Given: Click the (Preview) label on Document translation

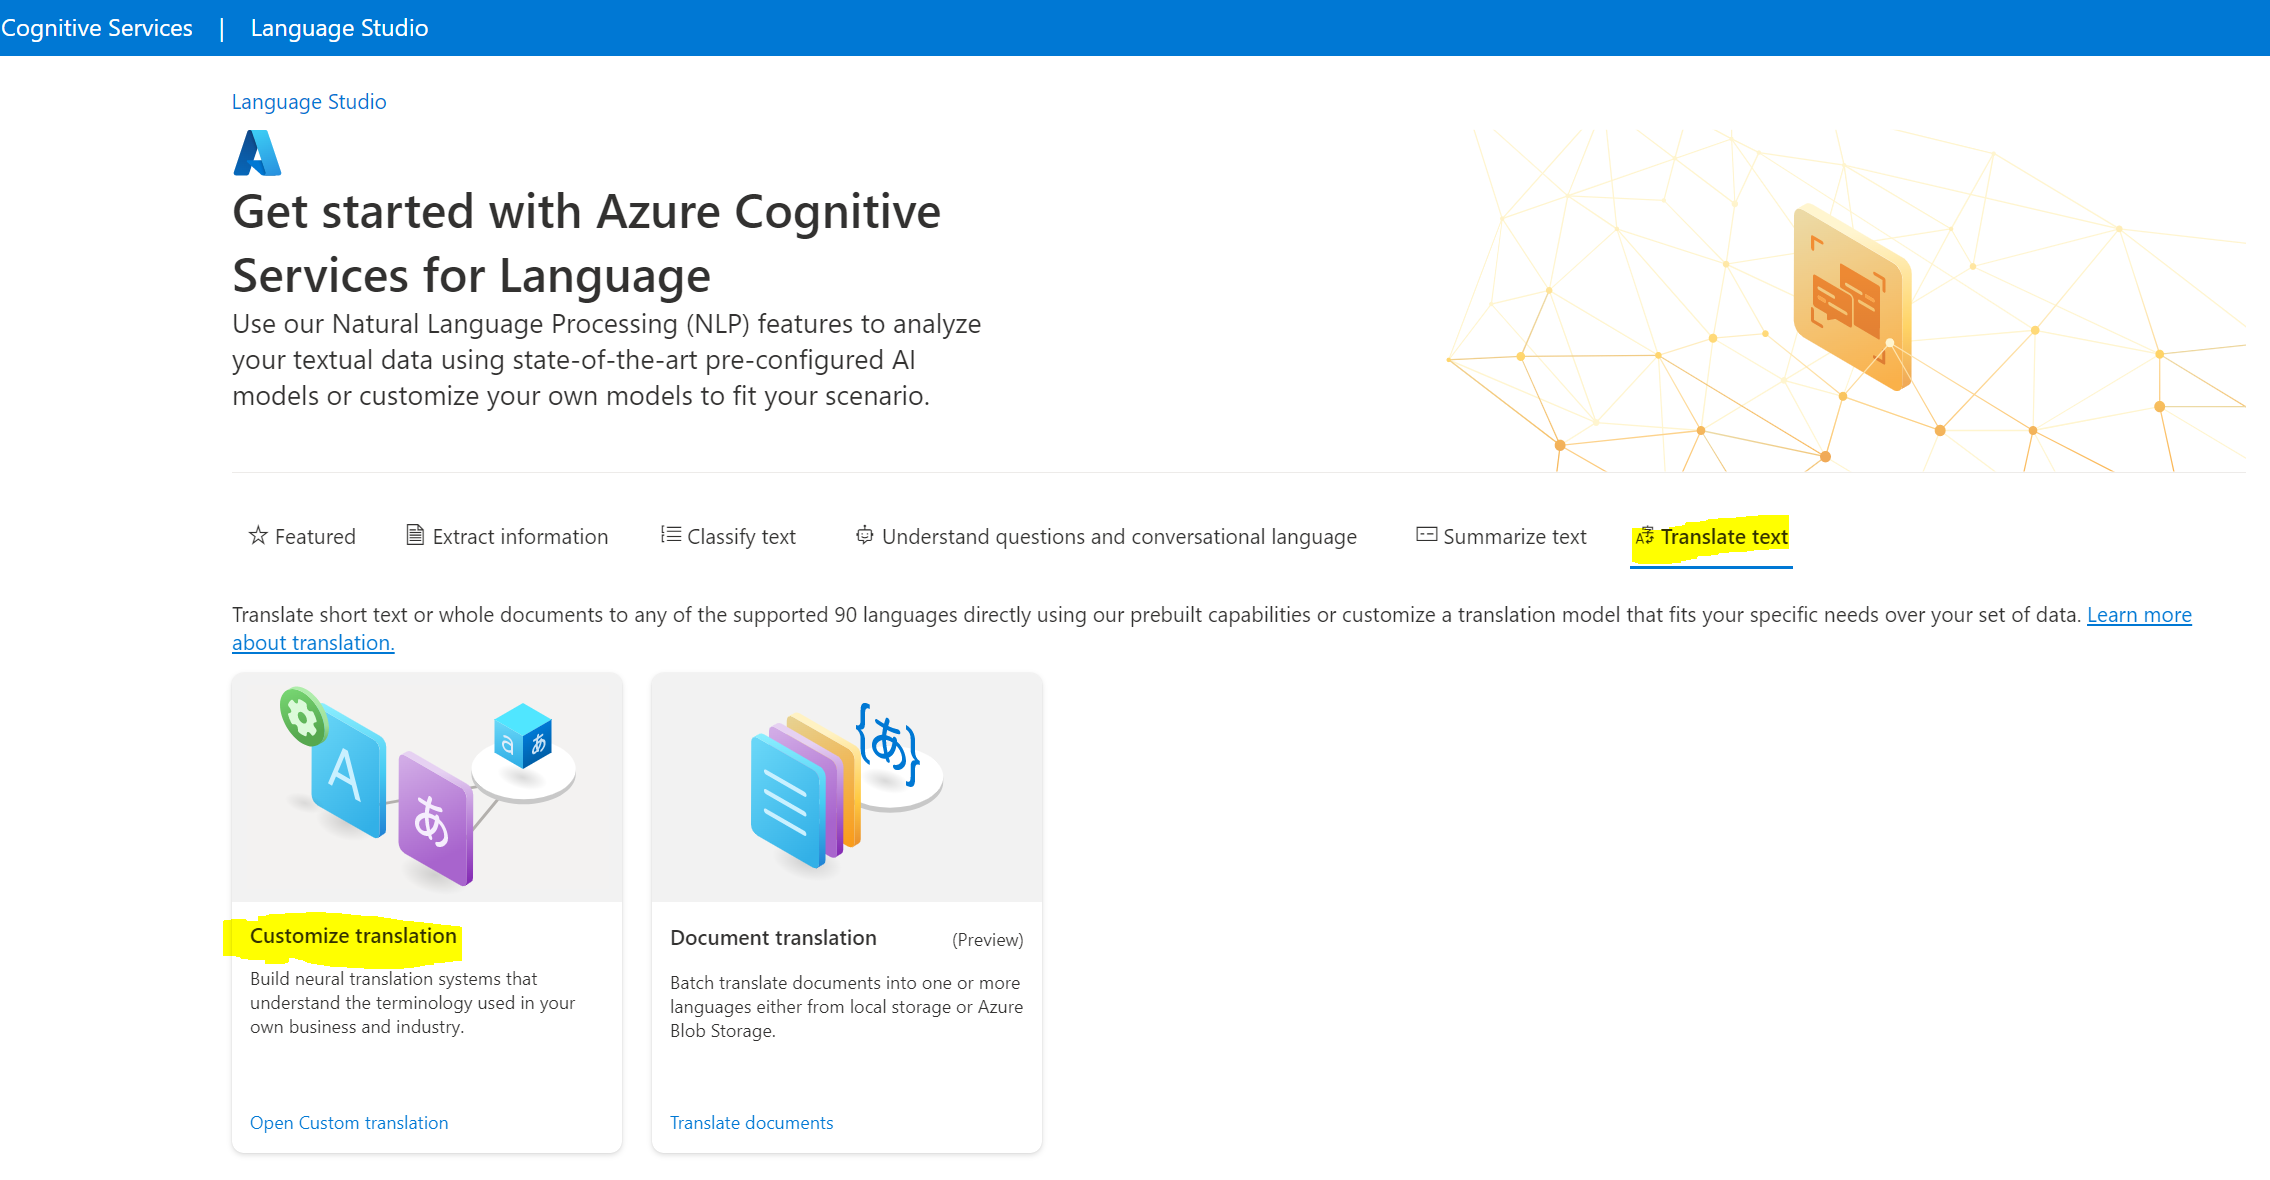Looking at the screenshot, I should [988, 940].
